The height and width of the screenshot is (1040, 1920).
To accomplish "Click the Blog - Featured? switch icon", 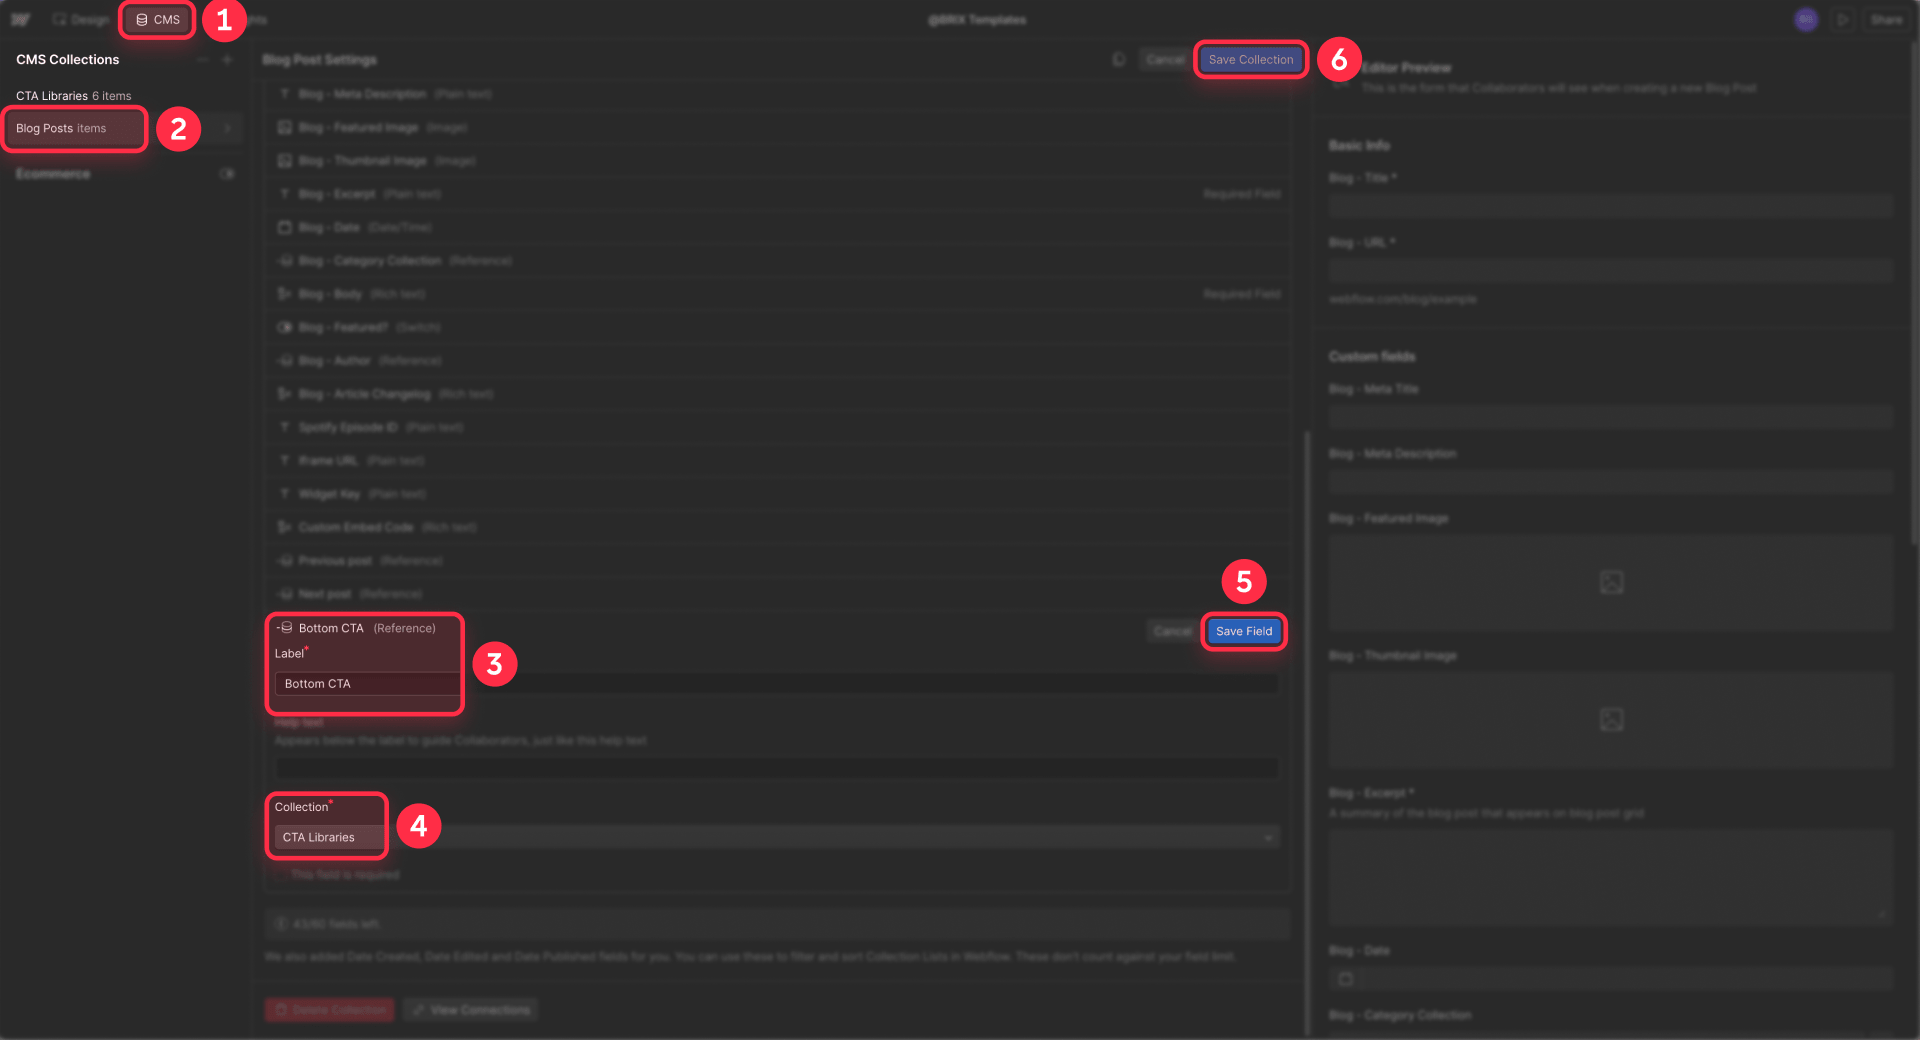I will [285, 327].
